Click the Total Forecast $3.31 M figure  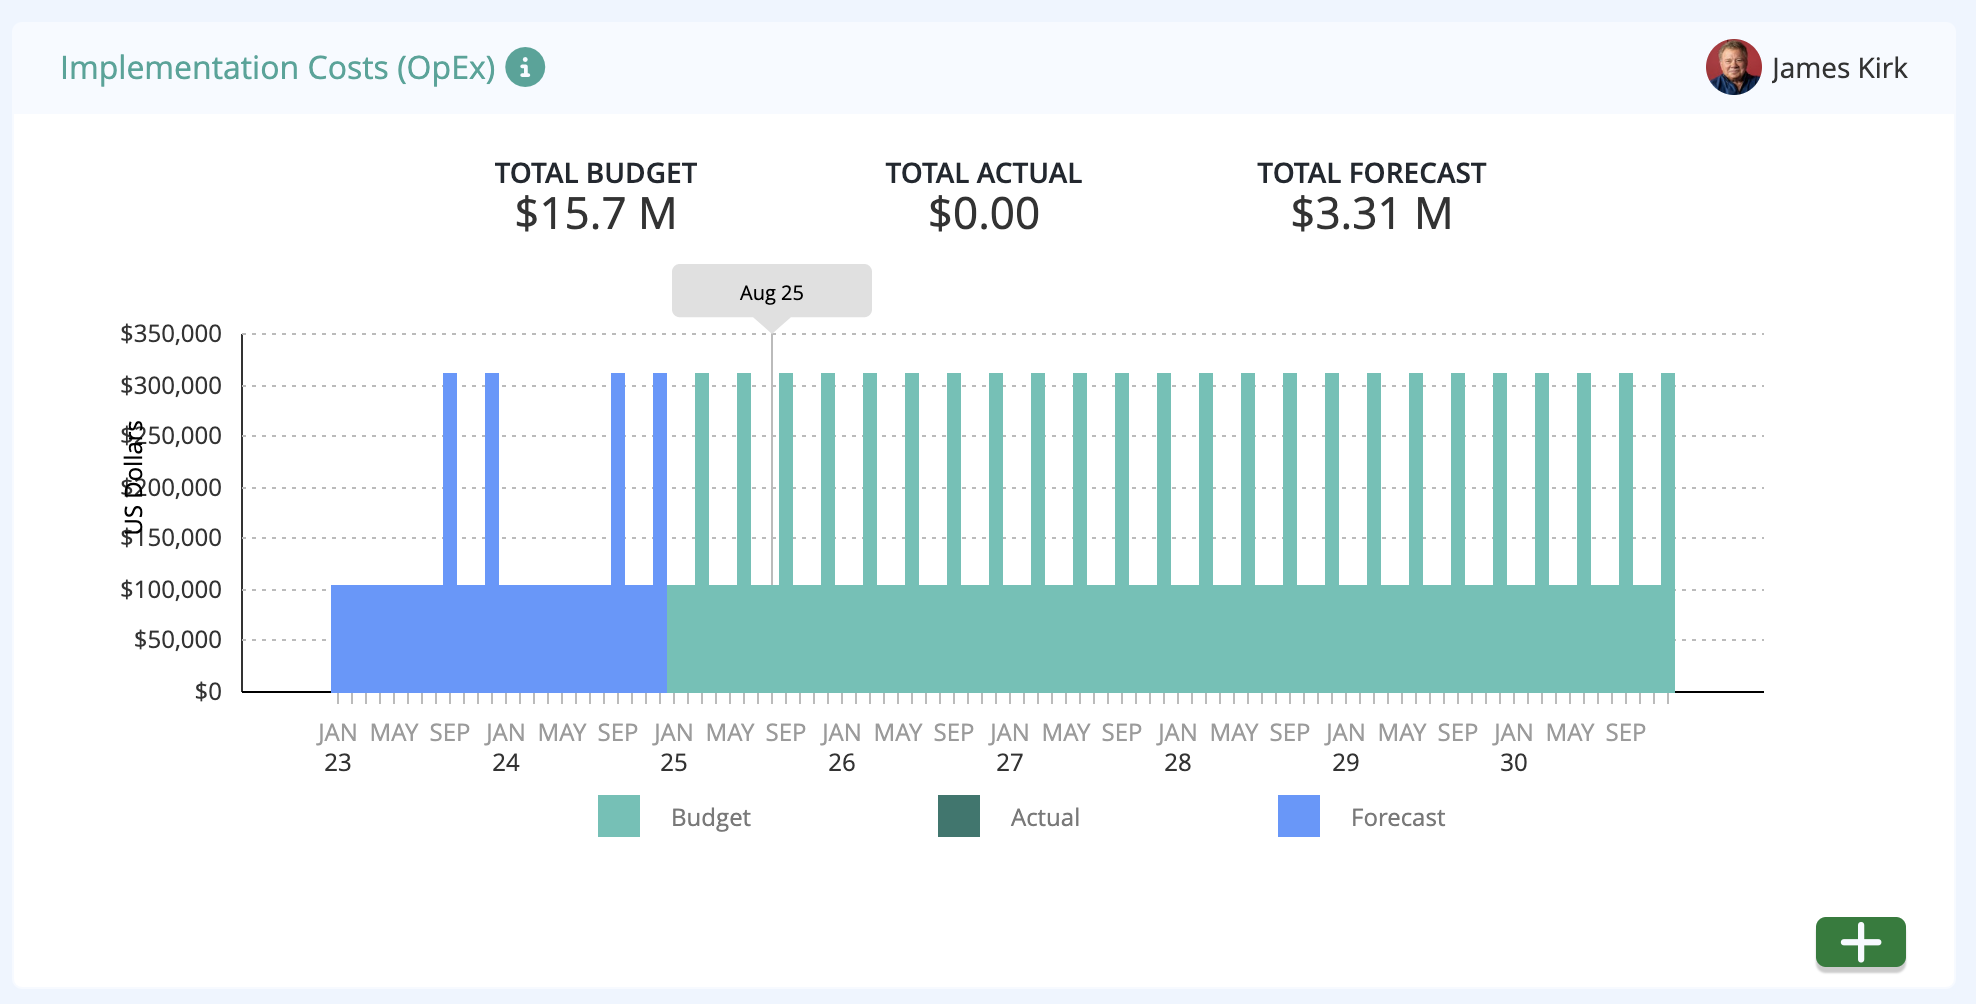[1371, 214]
